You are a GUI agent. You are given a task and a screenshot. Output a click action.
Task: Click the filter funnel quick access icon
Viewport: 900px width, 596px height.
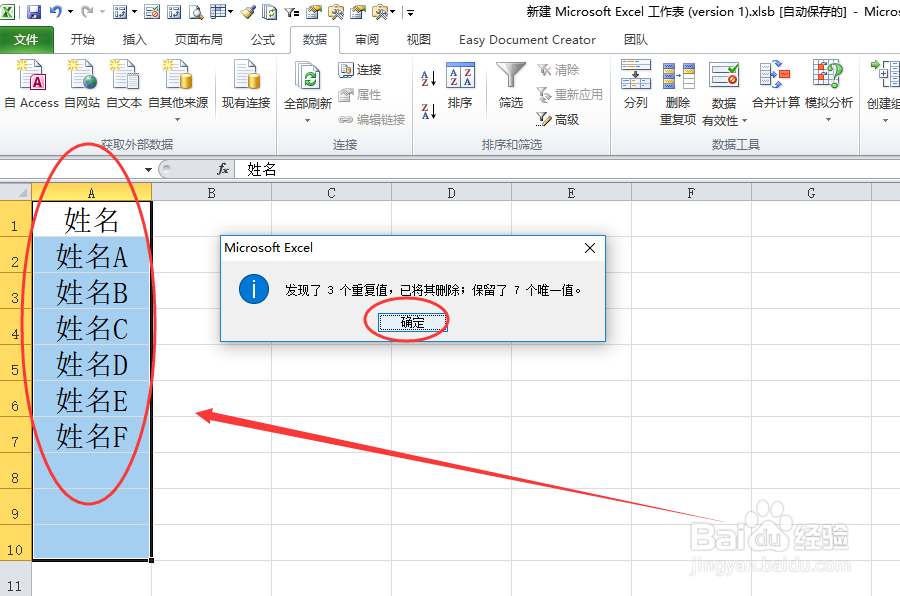[292, 11]
